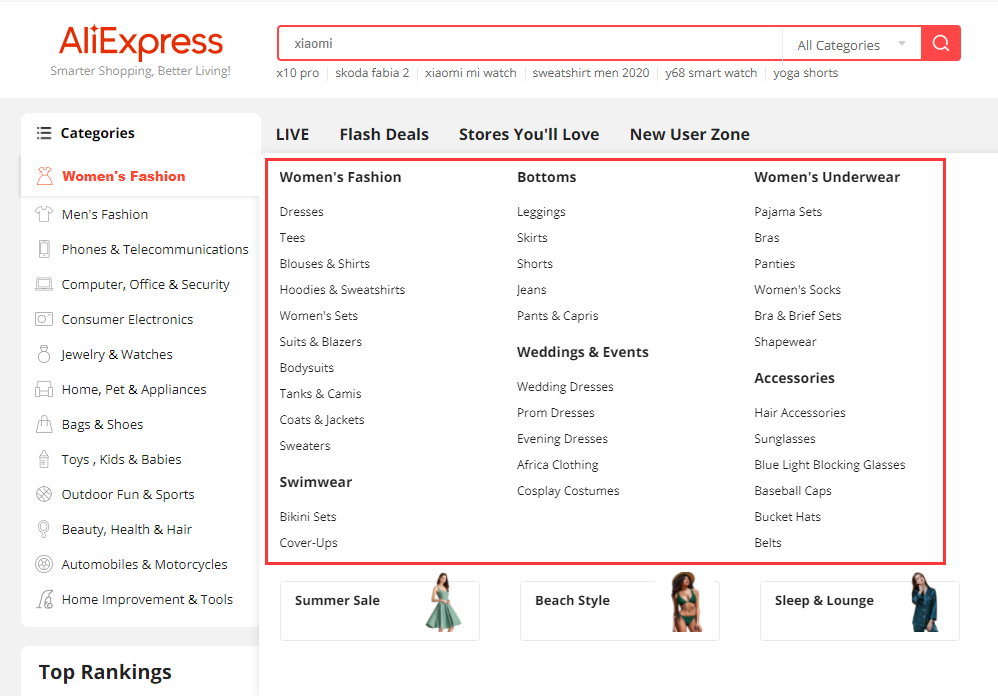Screen dimensions: 998x696
Task: Open the Summer Sale promo card
Action: 379,610
